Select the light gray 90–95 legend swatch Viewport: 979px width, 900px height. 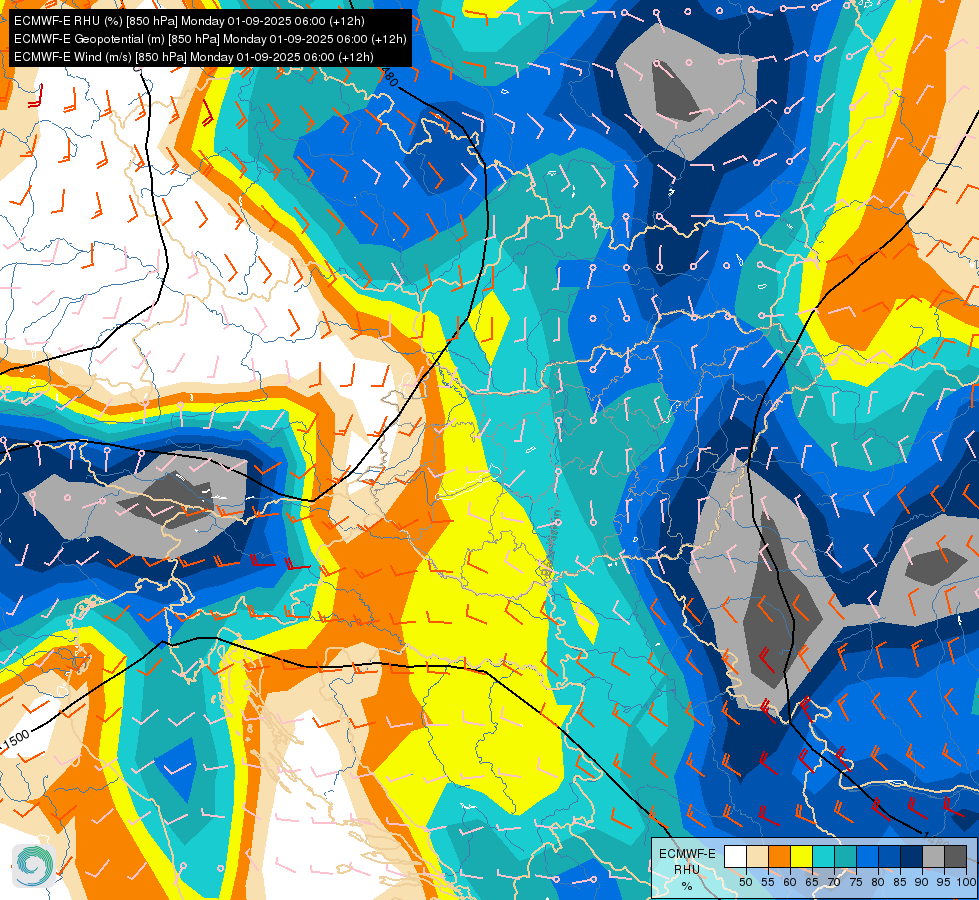[x=934, y=856]
